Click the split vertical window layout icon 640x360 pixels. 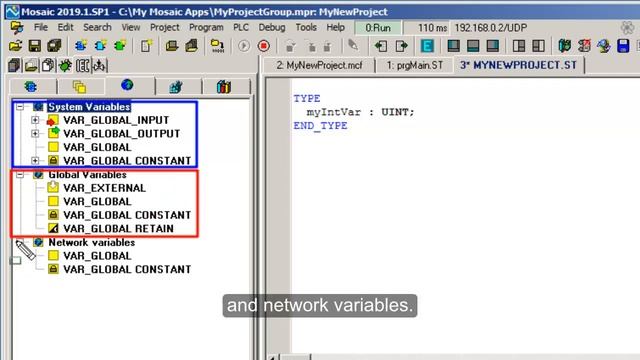(x=519, y=46)
